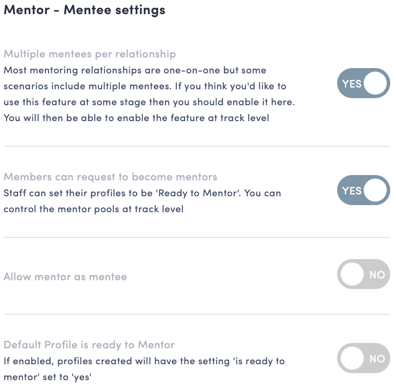The image size is (396, 389).
Task: Click the divider line below Multiple mentees section
Action: coord(197,146)
